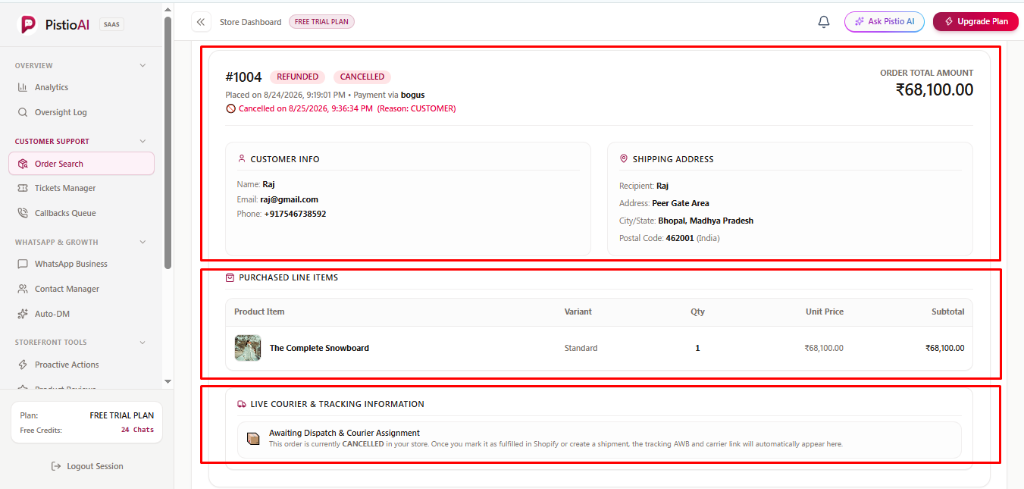Click the Live Courier truck icon
This screenshot has width=1024, height=489.
(242, 404)
